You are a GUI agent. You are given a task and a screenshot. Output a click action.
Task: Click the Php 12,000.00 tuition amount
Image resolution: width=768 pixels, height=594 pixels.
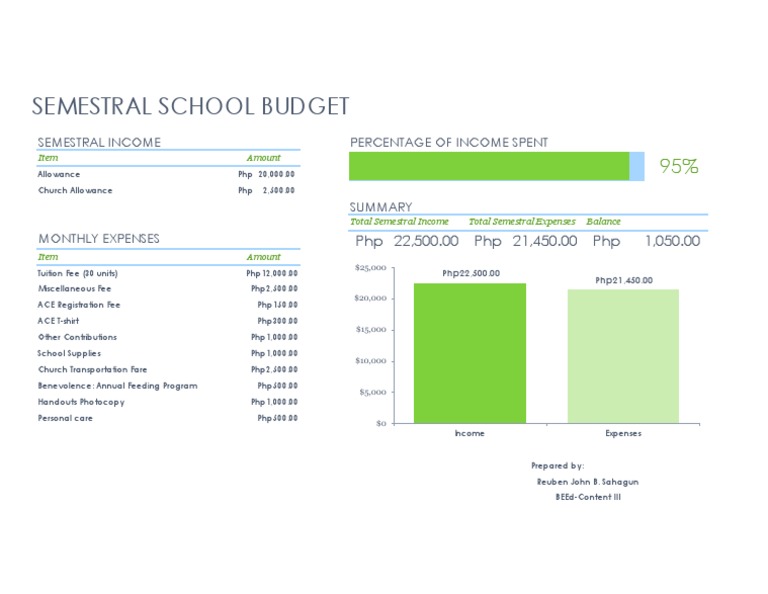click(272, 273)
